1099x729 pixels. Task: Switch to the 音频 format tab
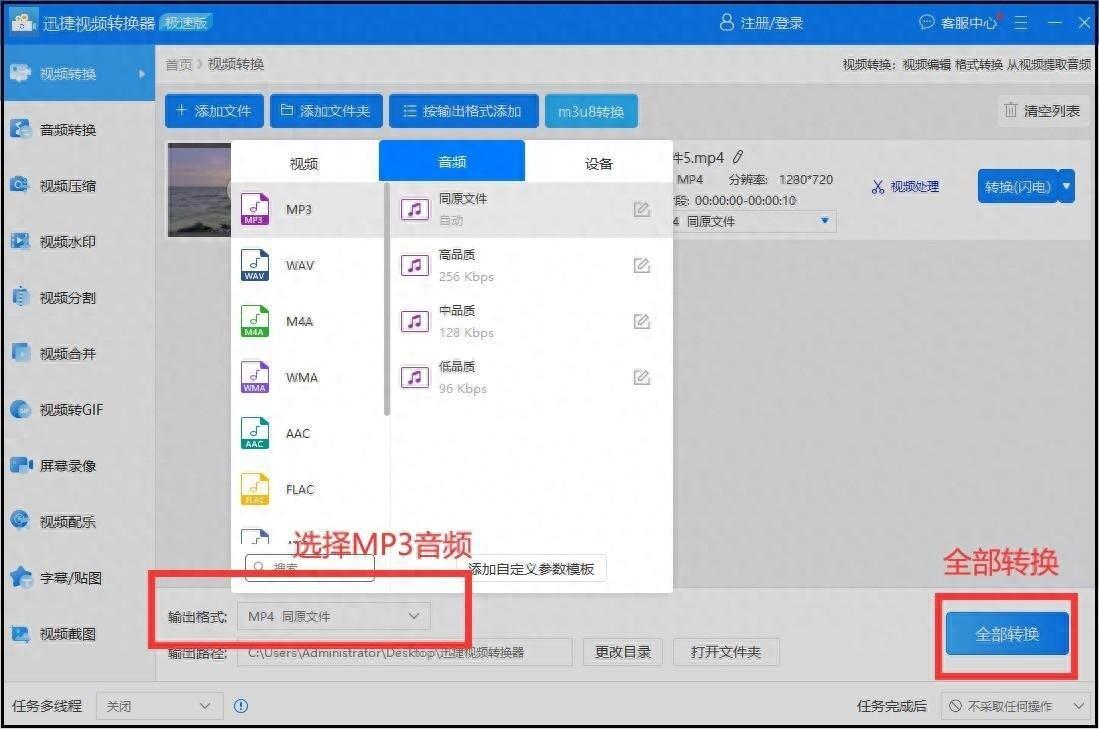point(452,162)
